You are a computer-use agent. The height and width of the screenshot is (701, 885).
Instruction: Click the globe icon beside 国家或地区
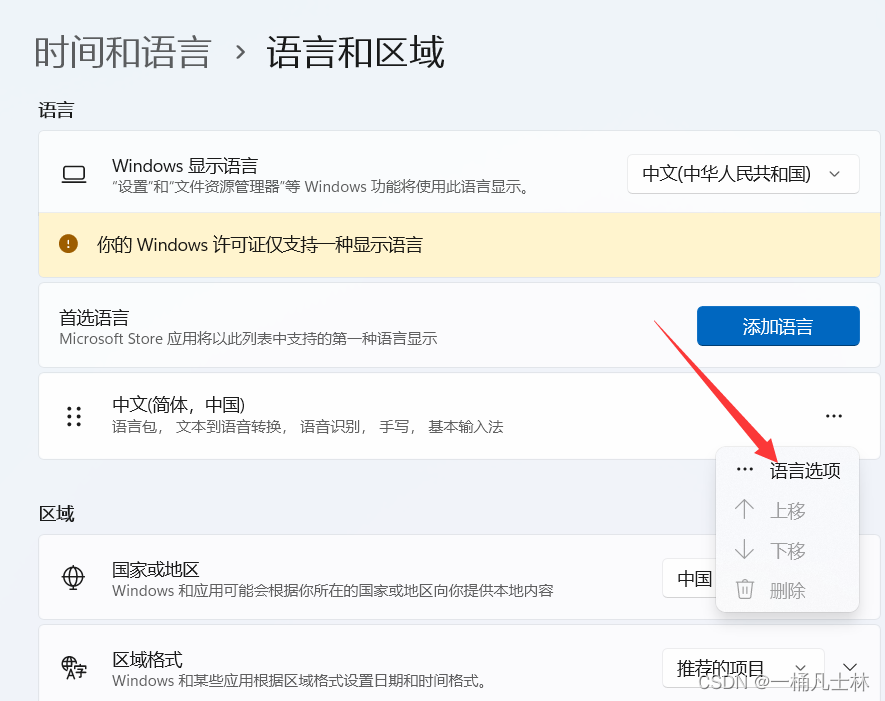(73, 577)
